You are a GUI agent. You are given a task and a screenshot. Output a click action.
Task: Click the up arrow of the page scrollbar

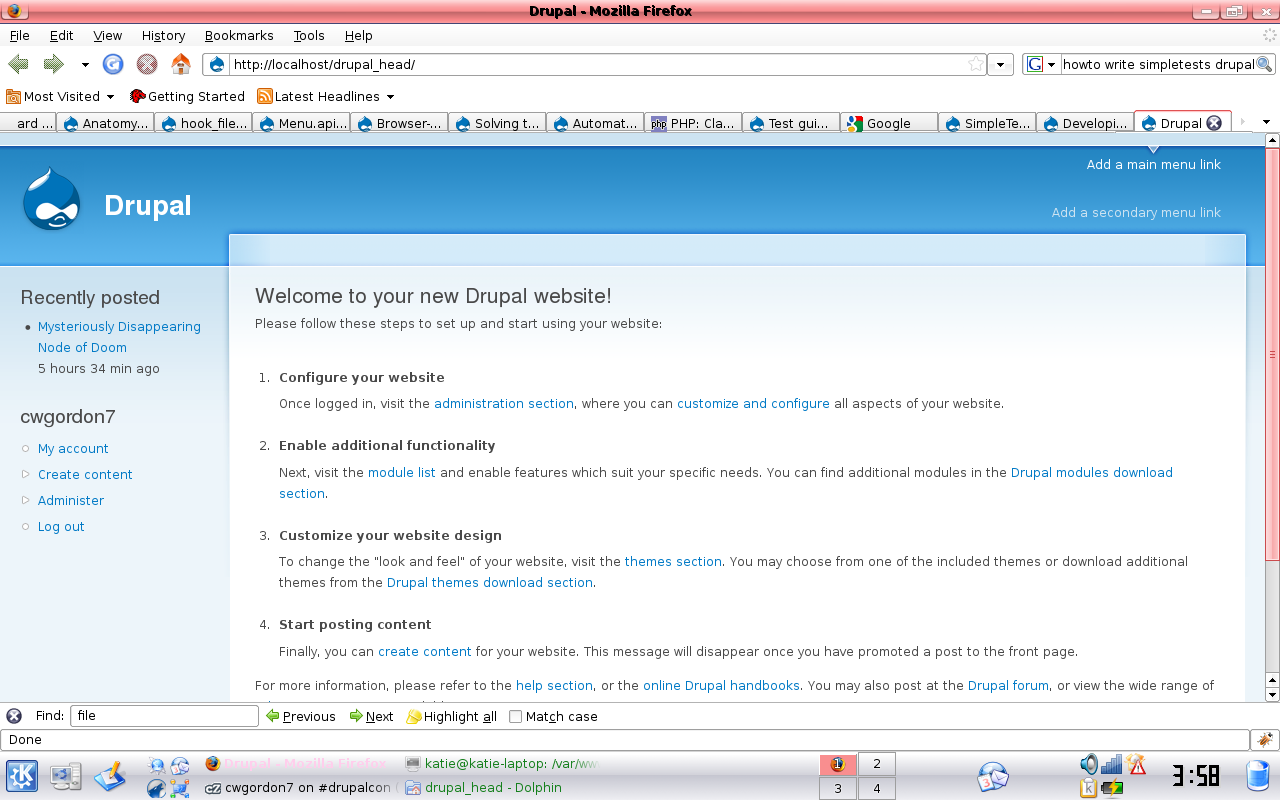(1273, 142)
